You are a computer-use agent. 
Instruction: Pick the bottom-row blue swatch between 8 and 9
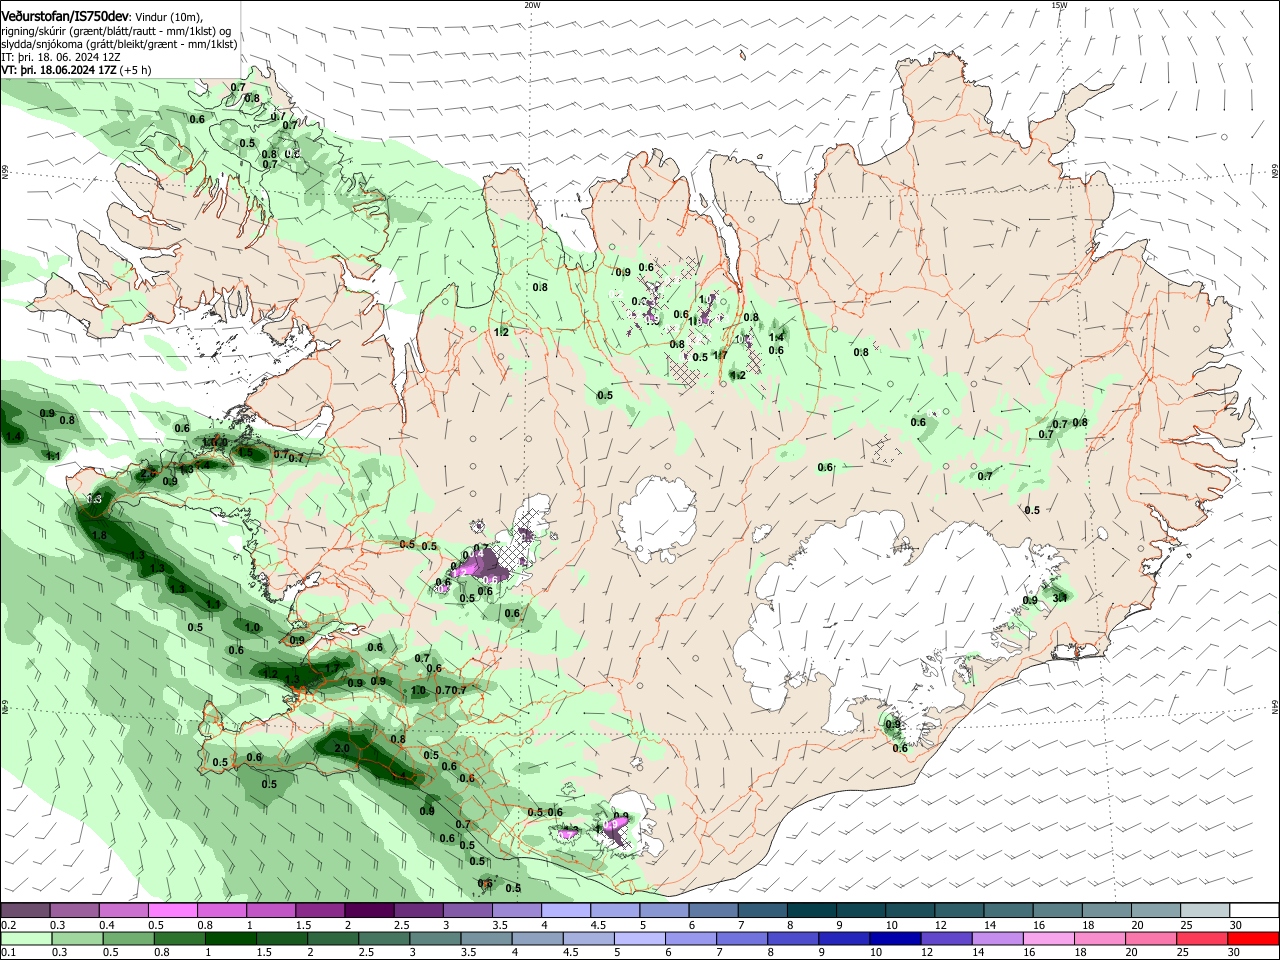(x=792, y=938)
